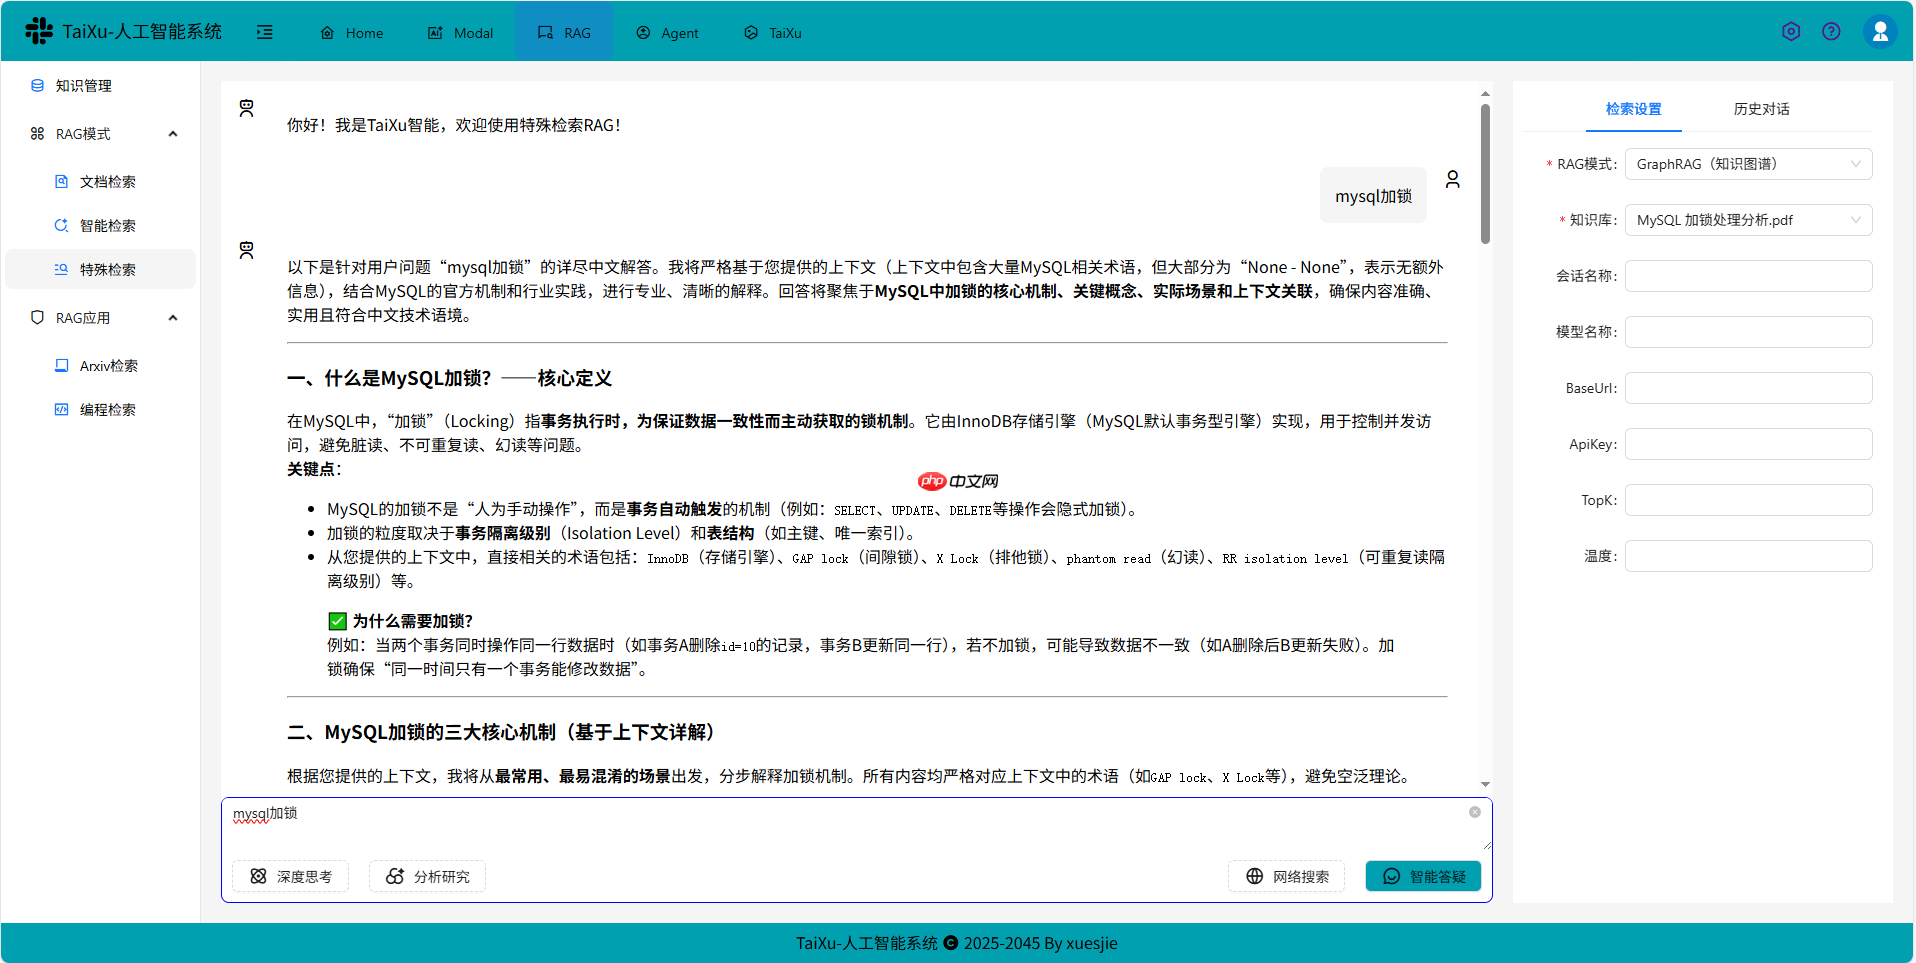The height and width of the screenshot is (963, 1916).
Task: Open the Agent menu in the top navigation
Action: tap(667, 32)
